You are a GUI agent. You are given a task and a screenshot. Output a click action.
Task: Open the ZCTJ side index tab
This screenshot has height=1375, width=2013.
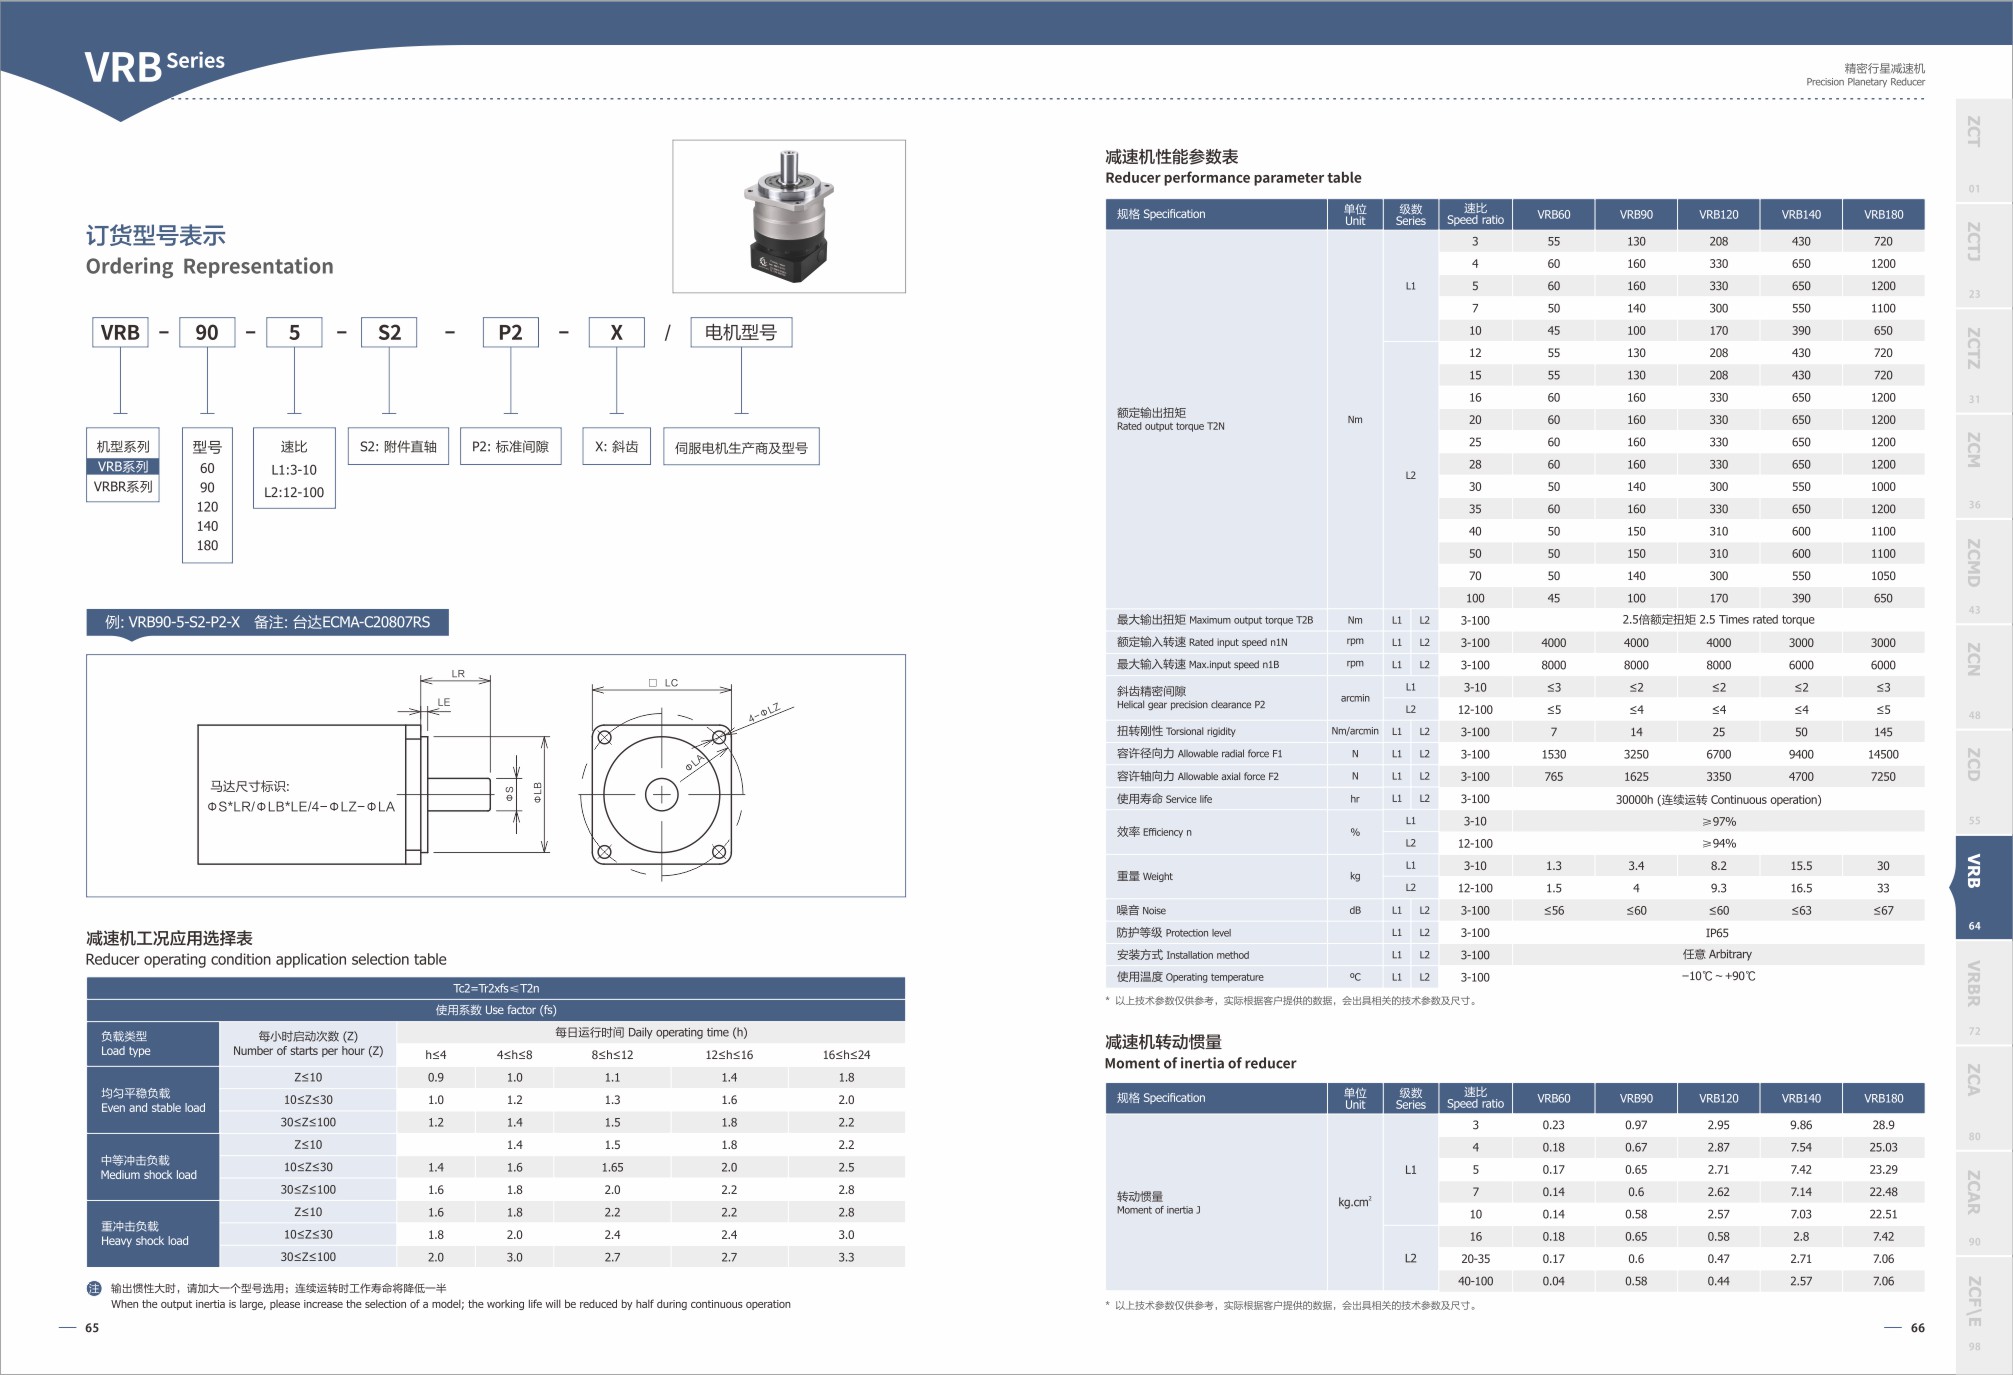(1983, 254)
